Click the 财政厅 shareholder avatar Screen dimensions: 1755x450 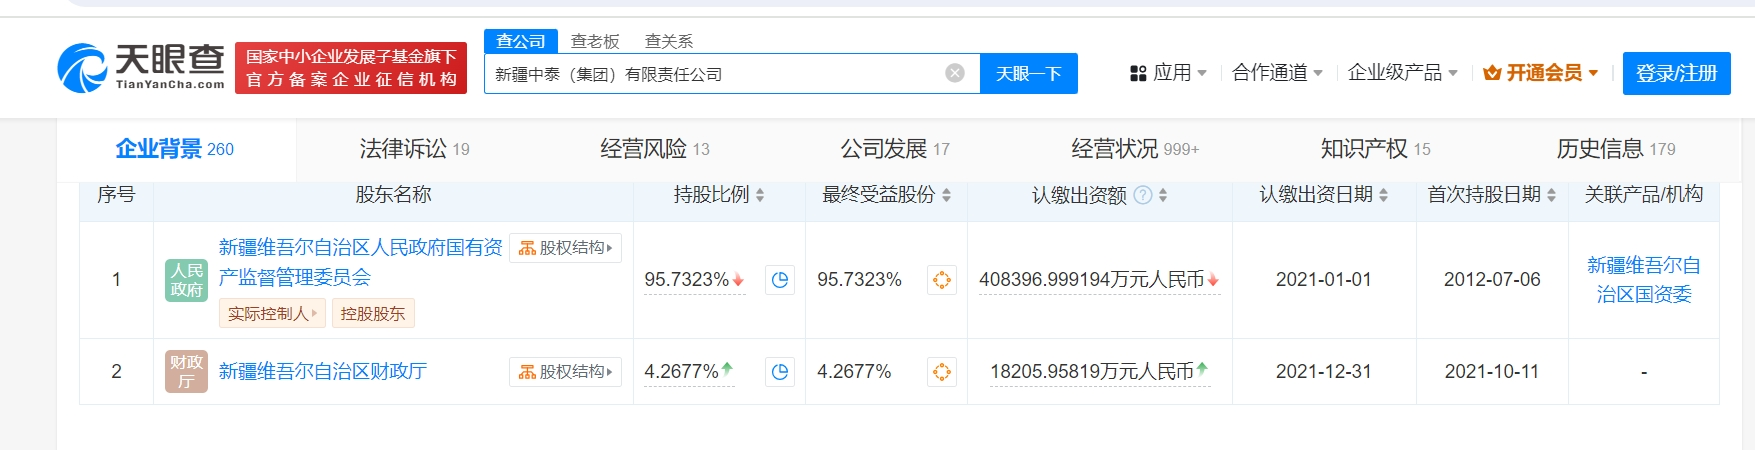(x=186, y=371)
